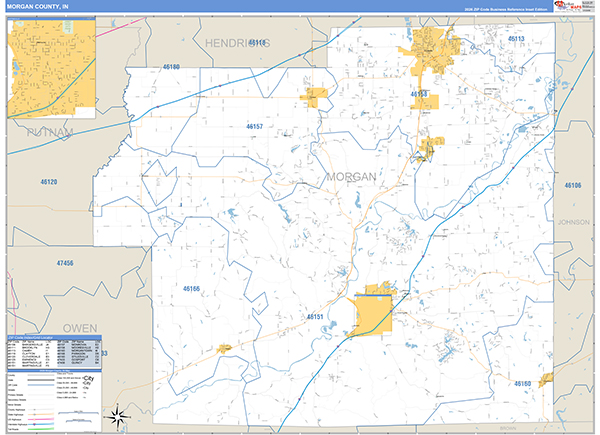Image resolution: width=600 pixels, height=435 pixels.
Task: Click ZIP code label 46166
Action: click(191, 289)
